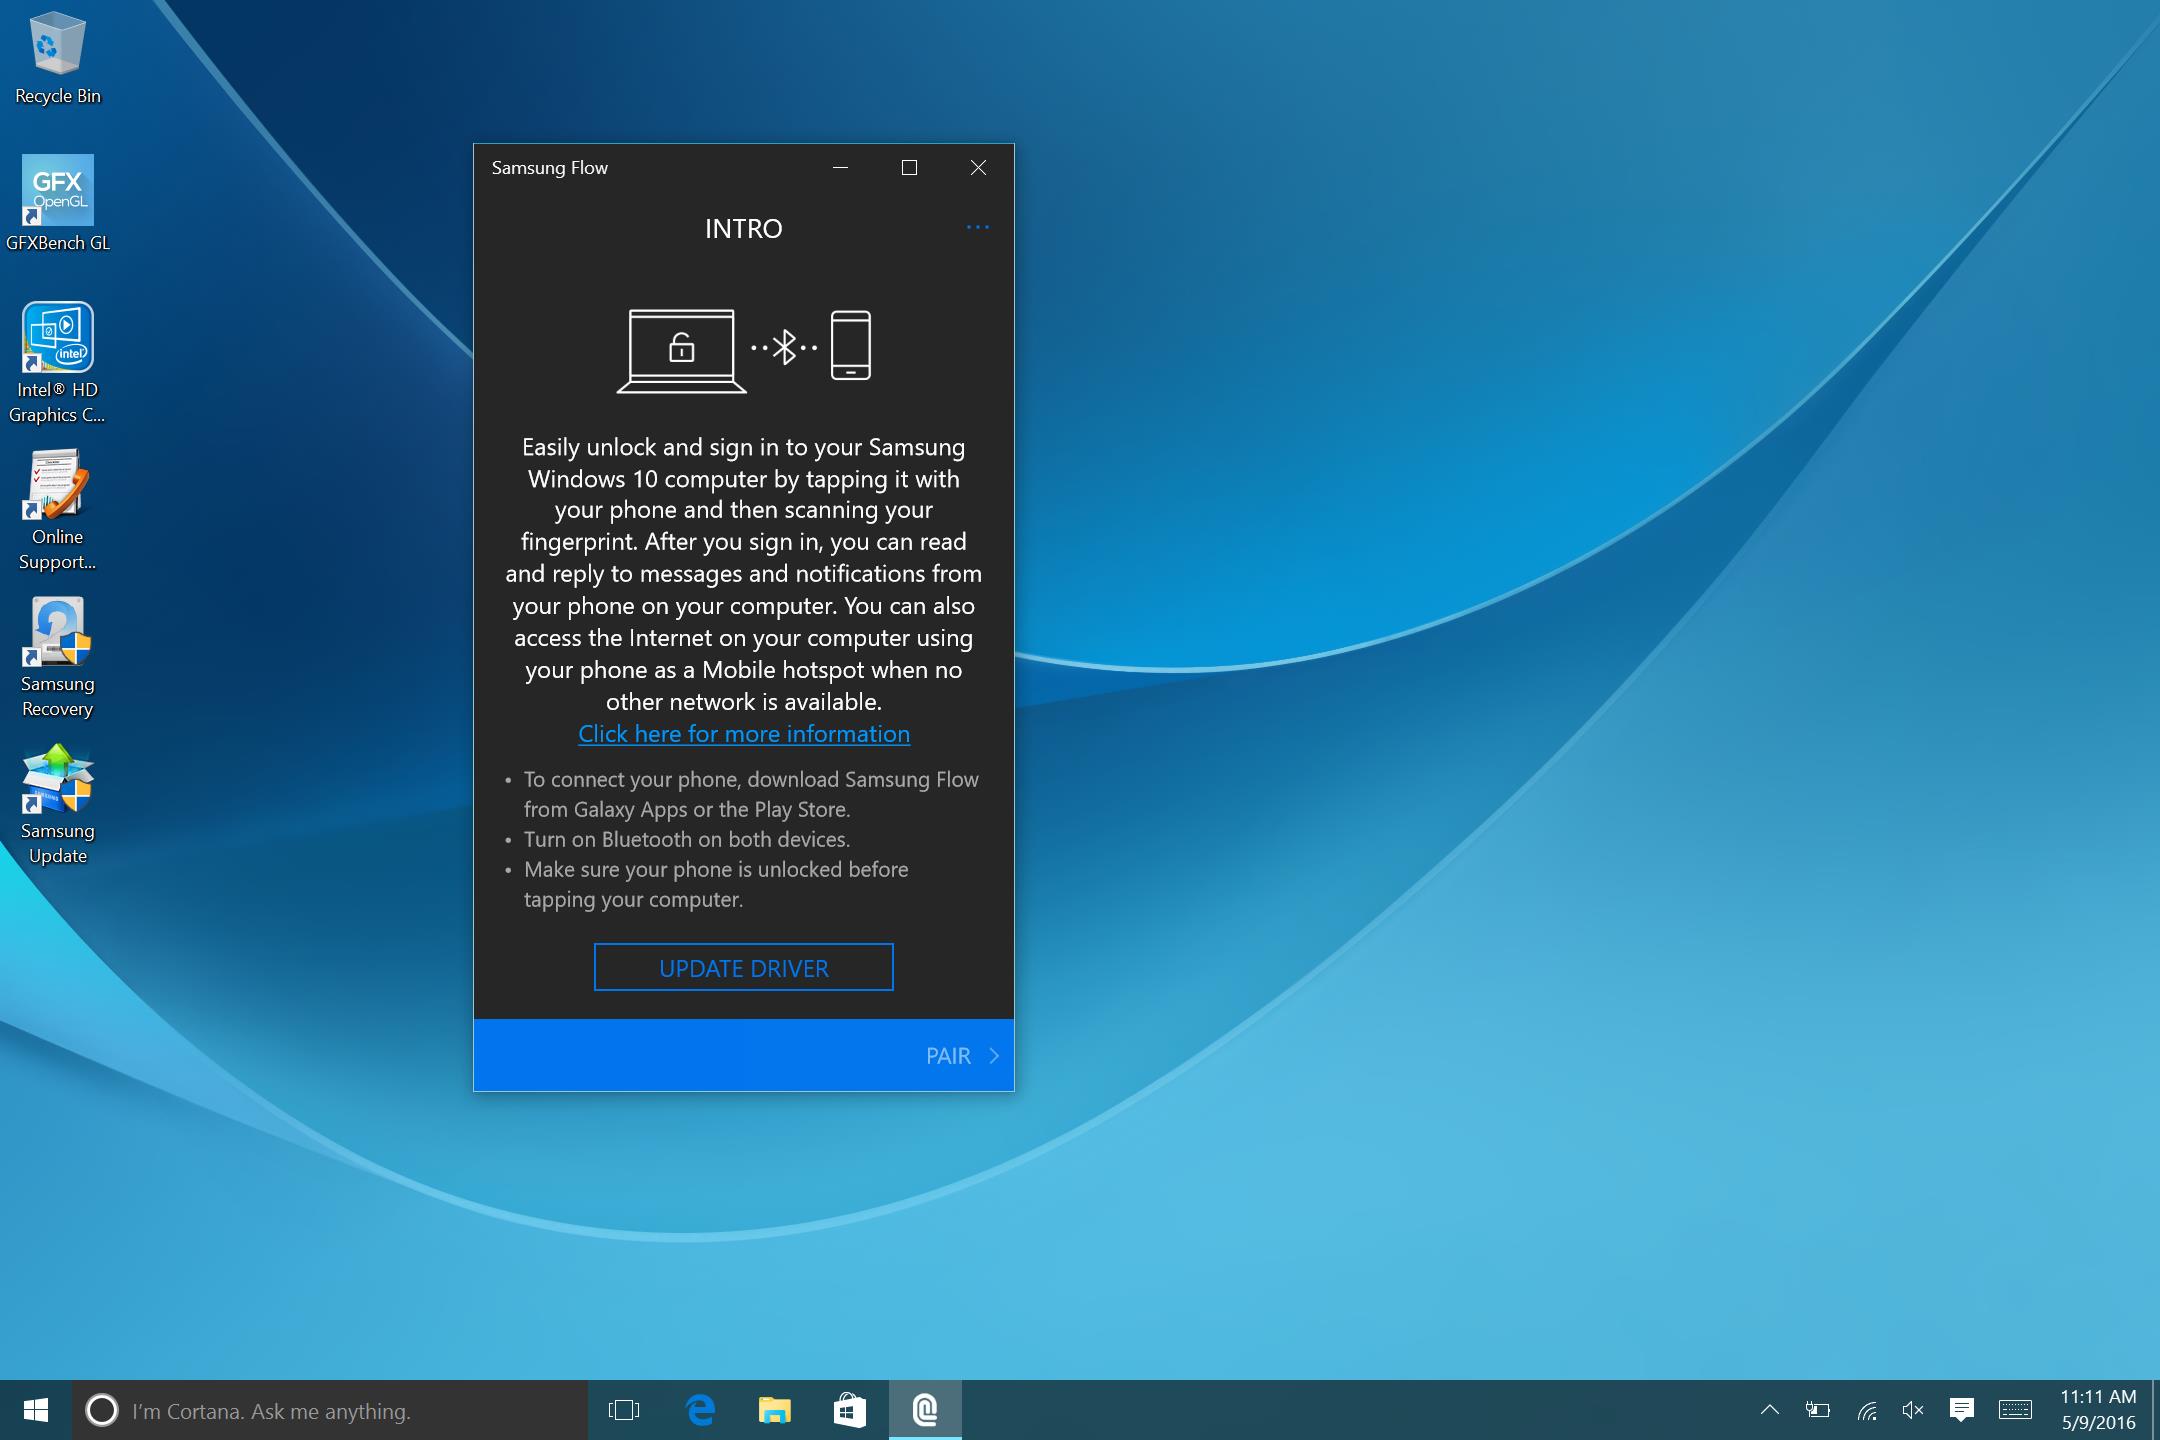Image resolution: width=2160 pixels, height=1440 pixels.
Task: Click the muted volume tray icon
Action: tap(1913, 1410)
